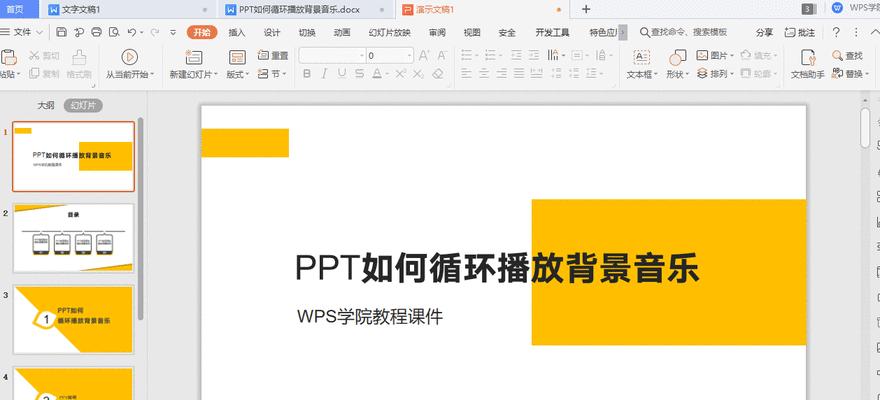Switch slide pane to 大纲 outline view
Viewport: 880px width, 400px height.
(46, 105)
